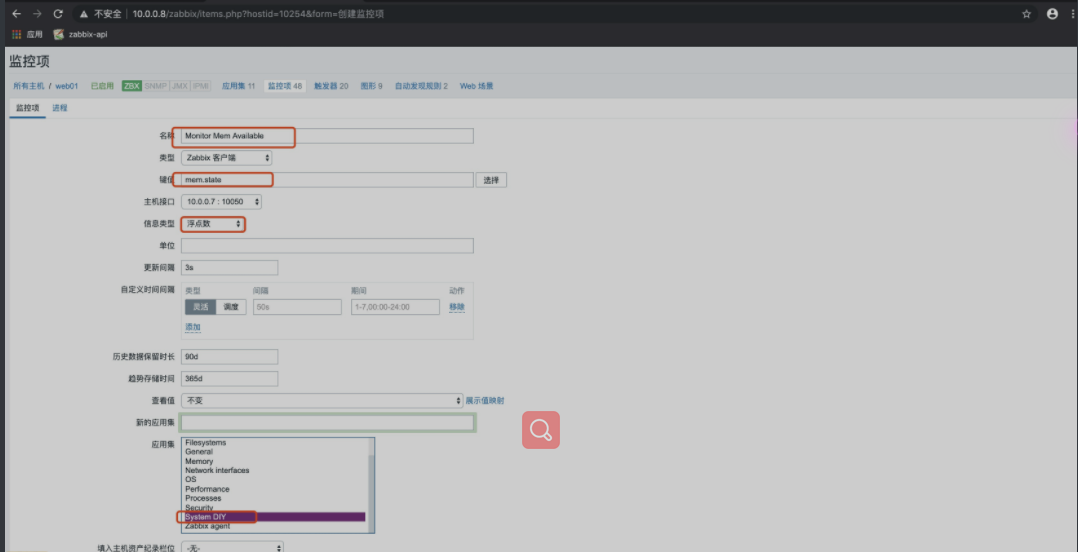Viewport: 1078px width, 552px height.
Task: Click 移除 to remove custom interval
Action: tap(457, 307)
